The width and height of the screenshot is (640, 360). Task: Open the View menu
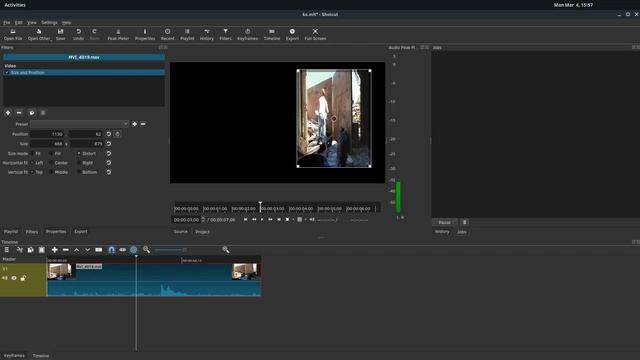tap(32, 22)
